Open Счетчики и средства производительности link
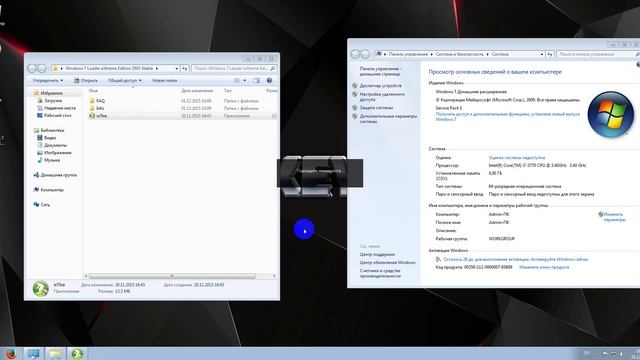The image size is (640, 360). point(380,273)
